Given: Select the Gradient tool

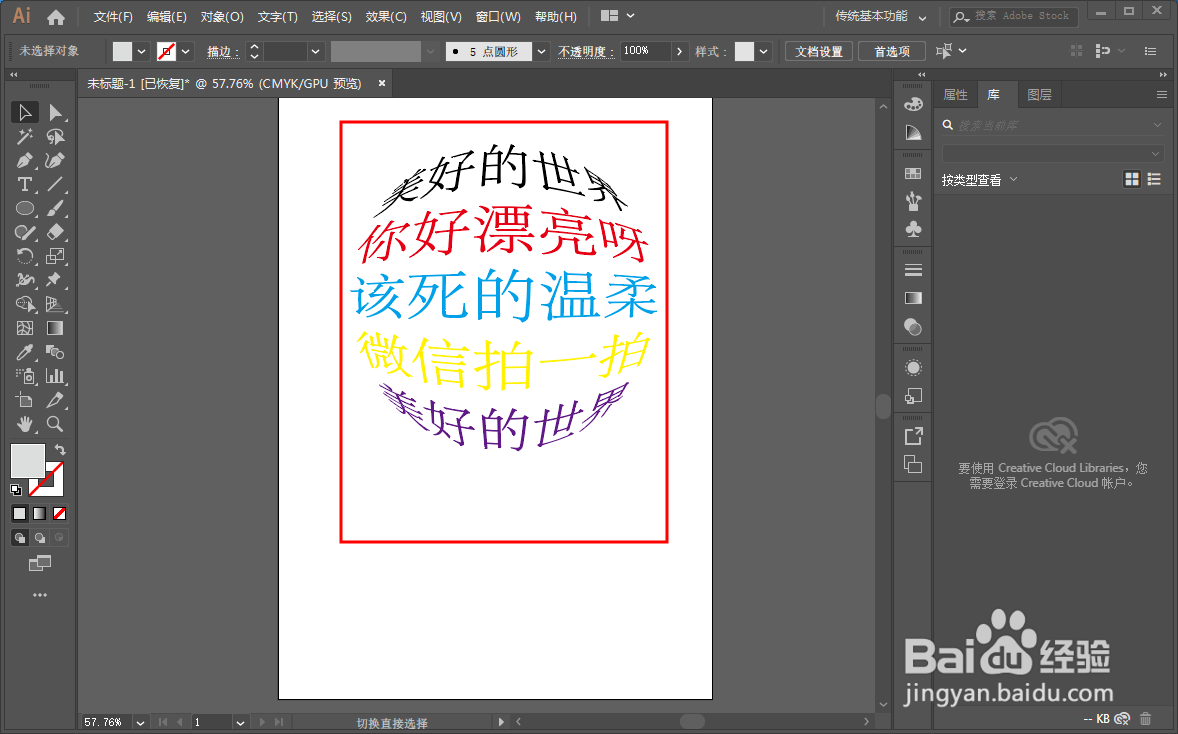Looking at the screenshot, I should [56, 328].
